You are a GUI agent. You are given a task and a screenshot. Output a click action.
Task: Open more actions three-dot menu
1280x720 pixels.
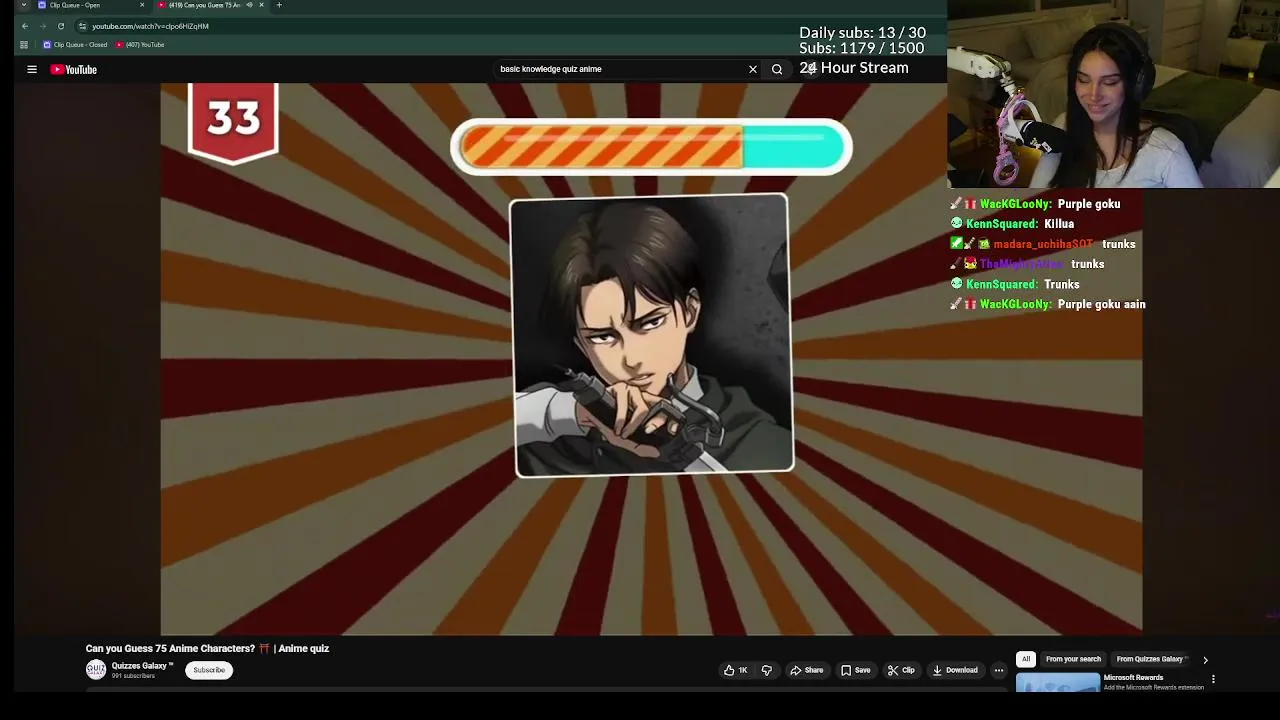click(998, 670)
